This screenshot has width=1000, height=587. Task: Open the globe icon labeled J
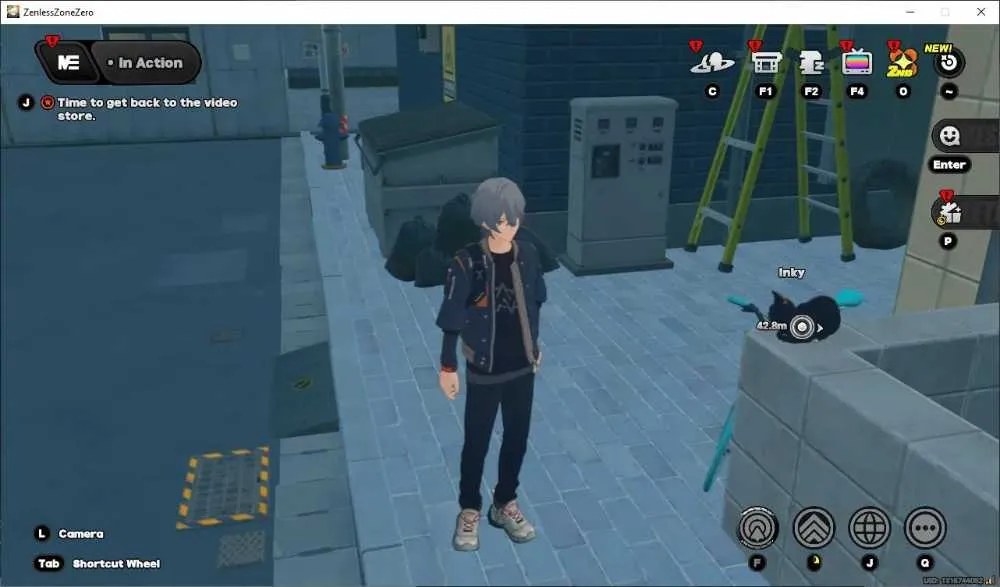869,528
